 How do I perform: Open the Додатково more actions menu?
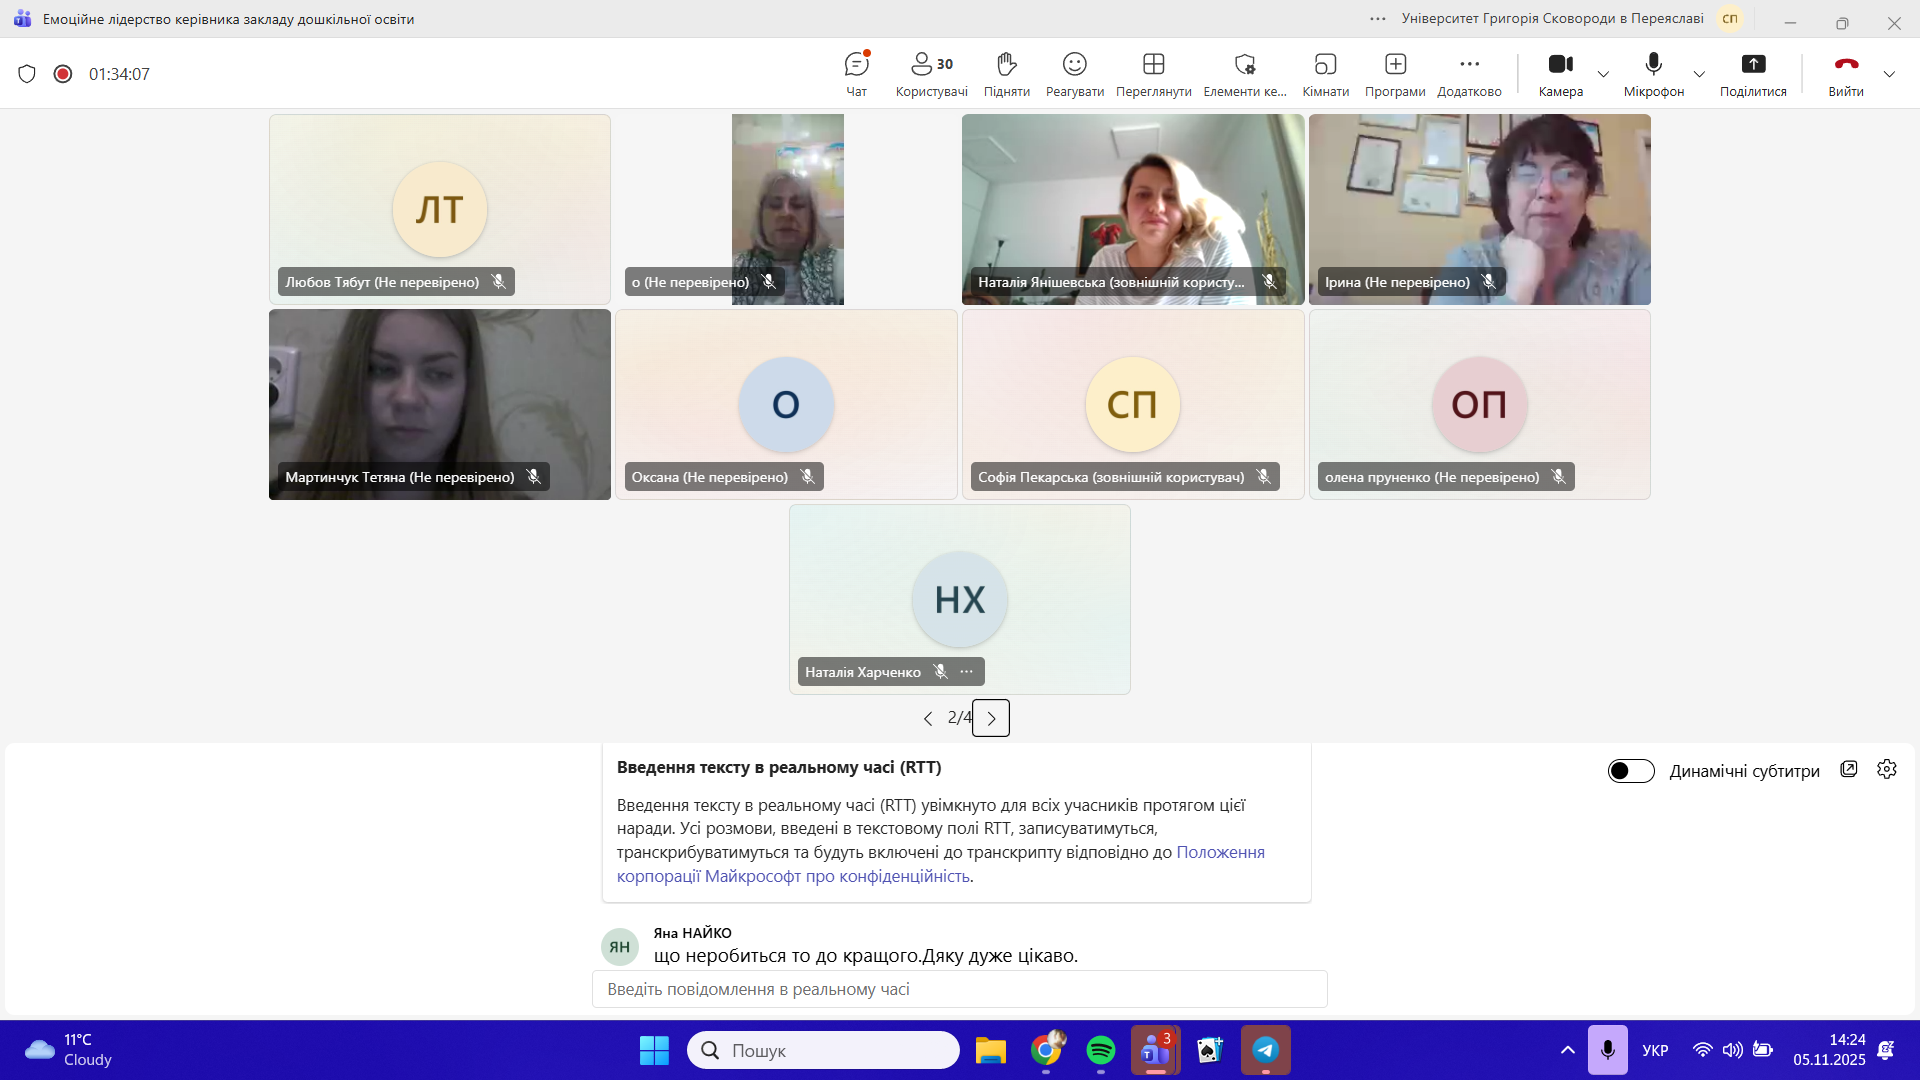point(1468,73)
